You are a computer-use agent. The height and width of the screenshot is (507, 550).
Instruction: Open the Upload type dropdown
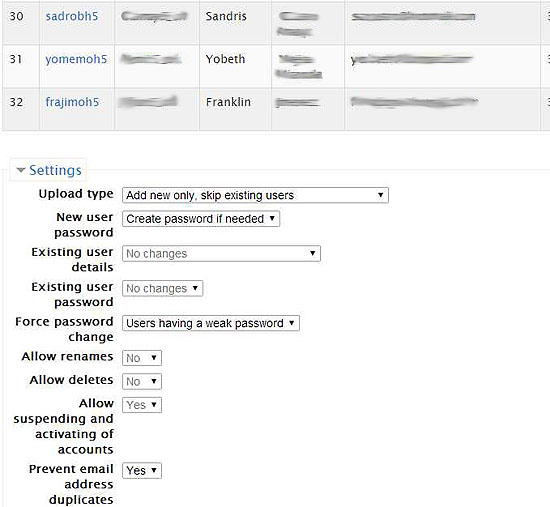(x=255, y=195)
